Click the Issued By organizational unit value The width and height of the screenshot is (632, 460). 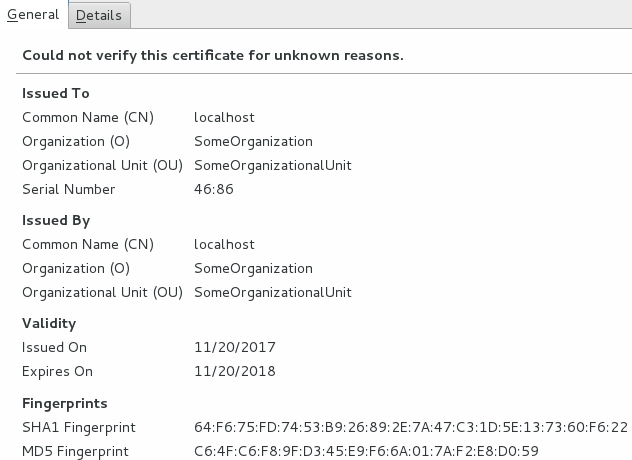[273, 292]
